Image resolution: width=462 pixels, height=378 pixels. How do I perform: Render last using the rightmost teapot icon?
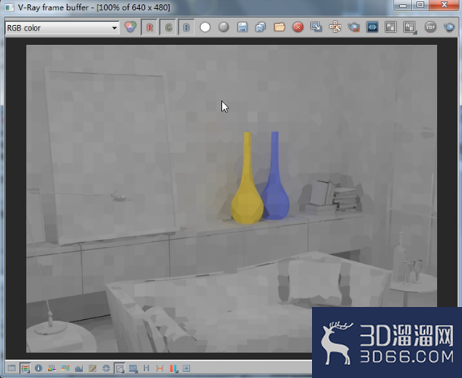pos(449,27)
